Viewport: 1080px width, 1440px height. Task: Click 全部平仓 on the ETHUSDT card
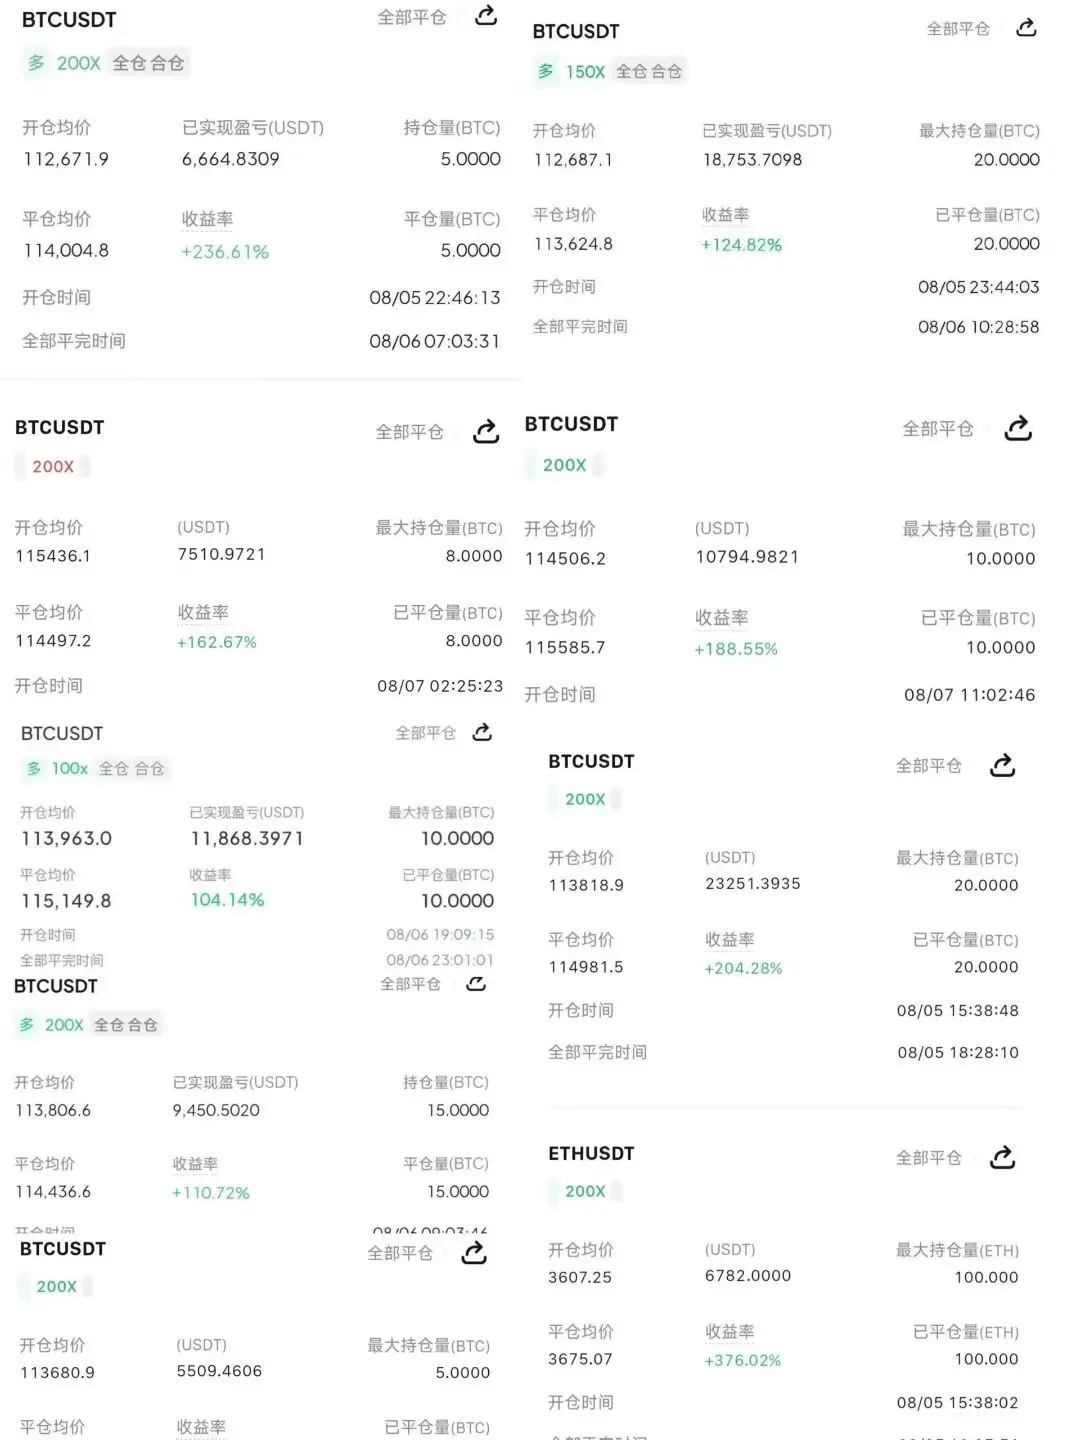click(929, 1158)
